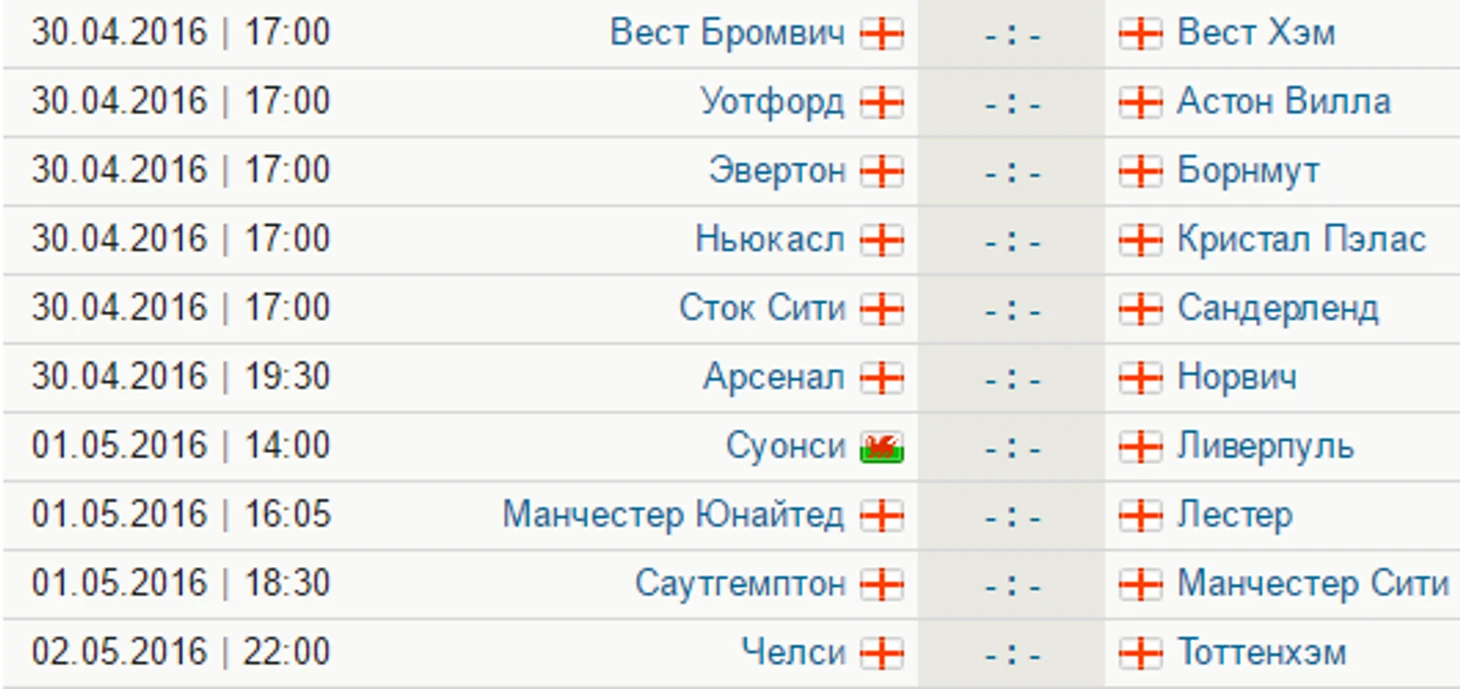Open the Сандерленд team link
This screenshot has width=1460, height=689.
1278,309
